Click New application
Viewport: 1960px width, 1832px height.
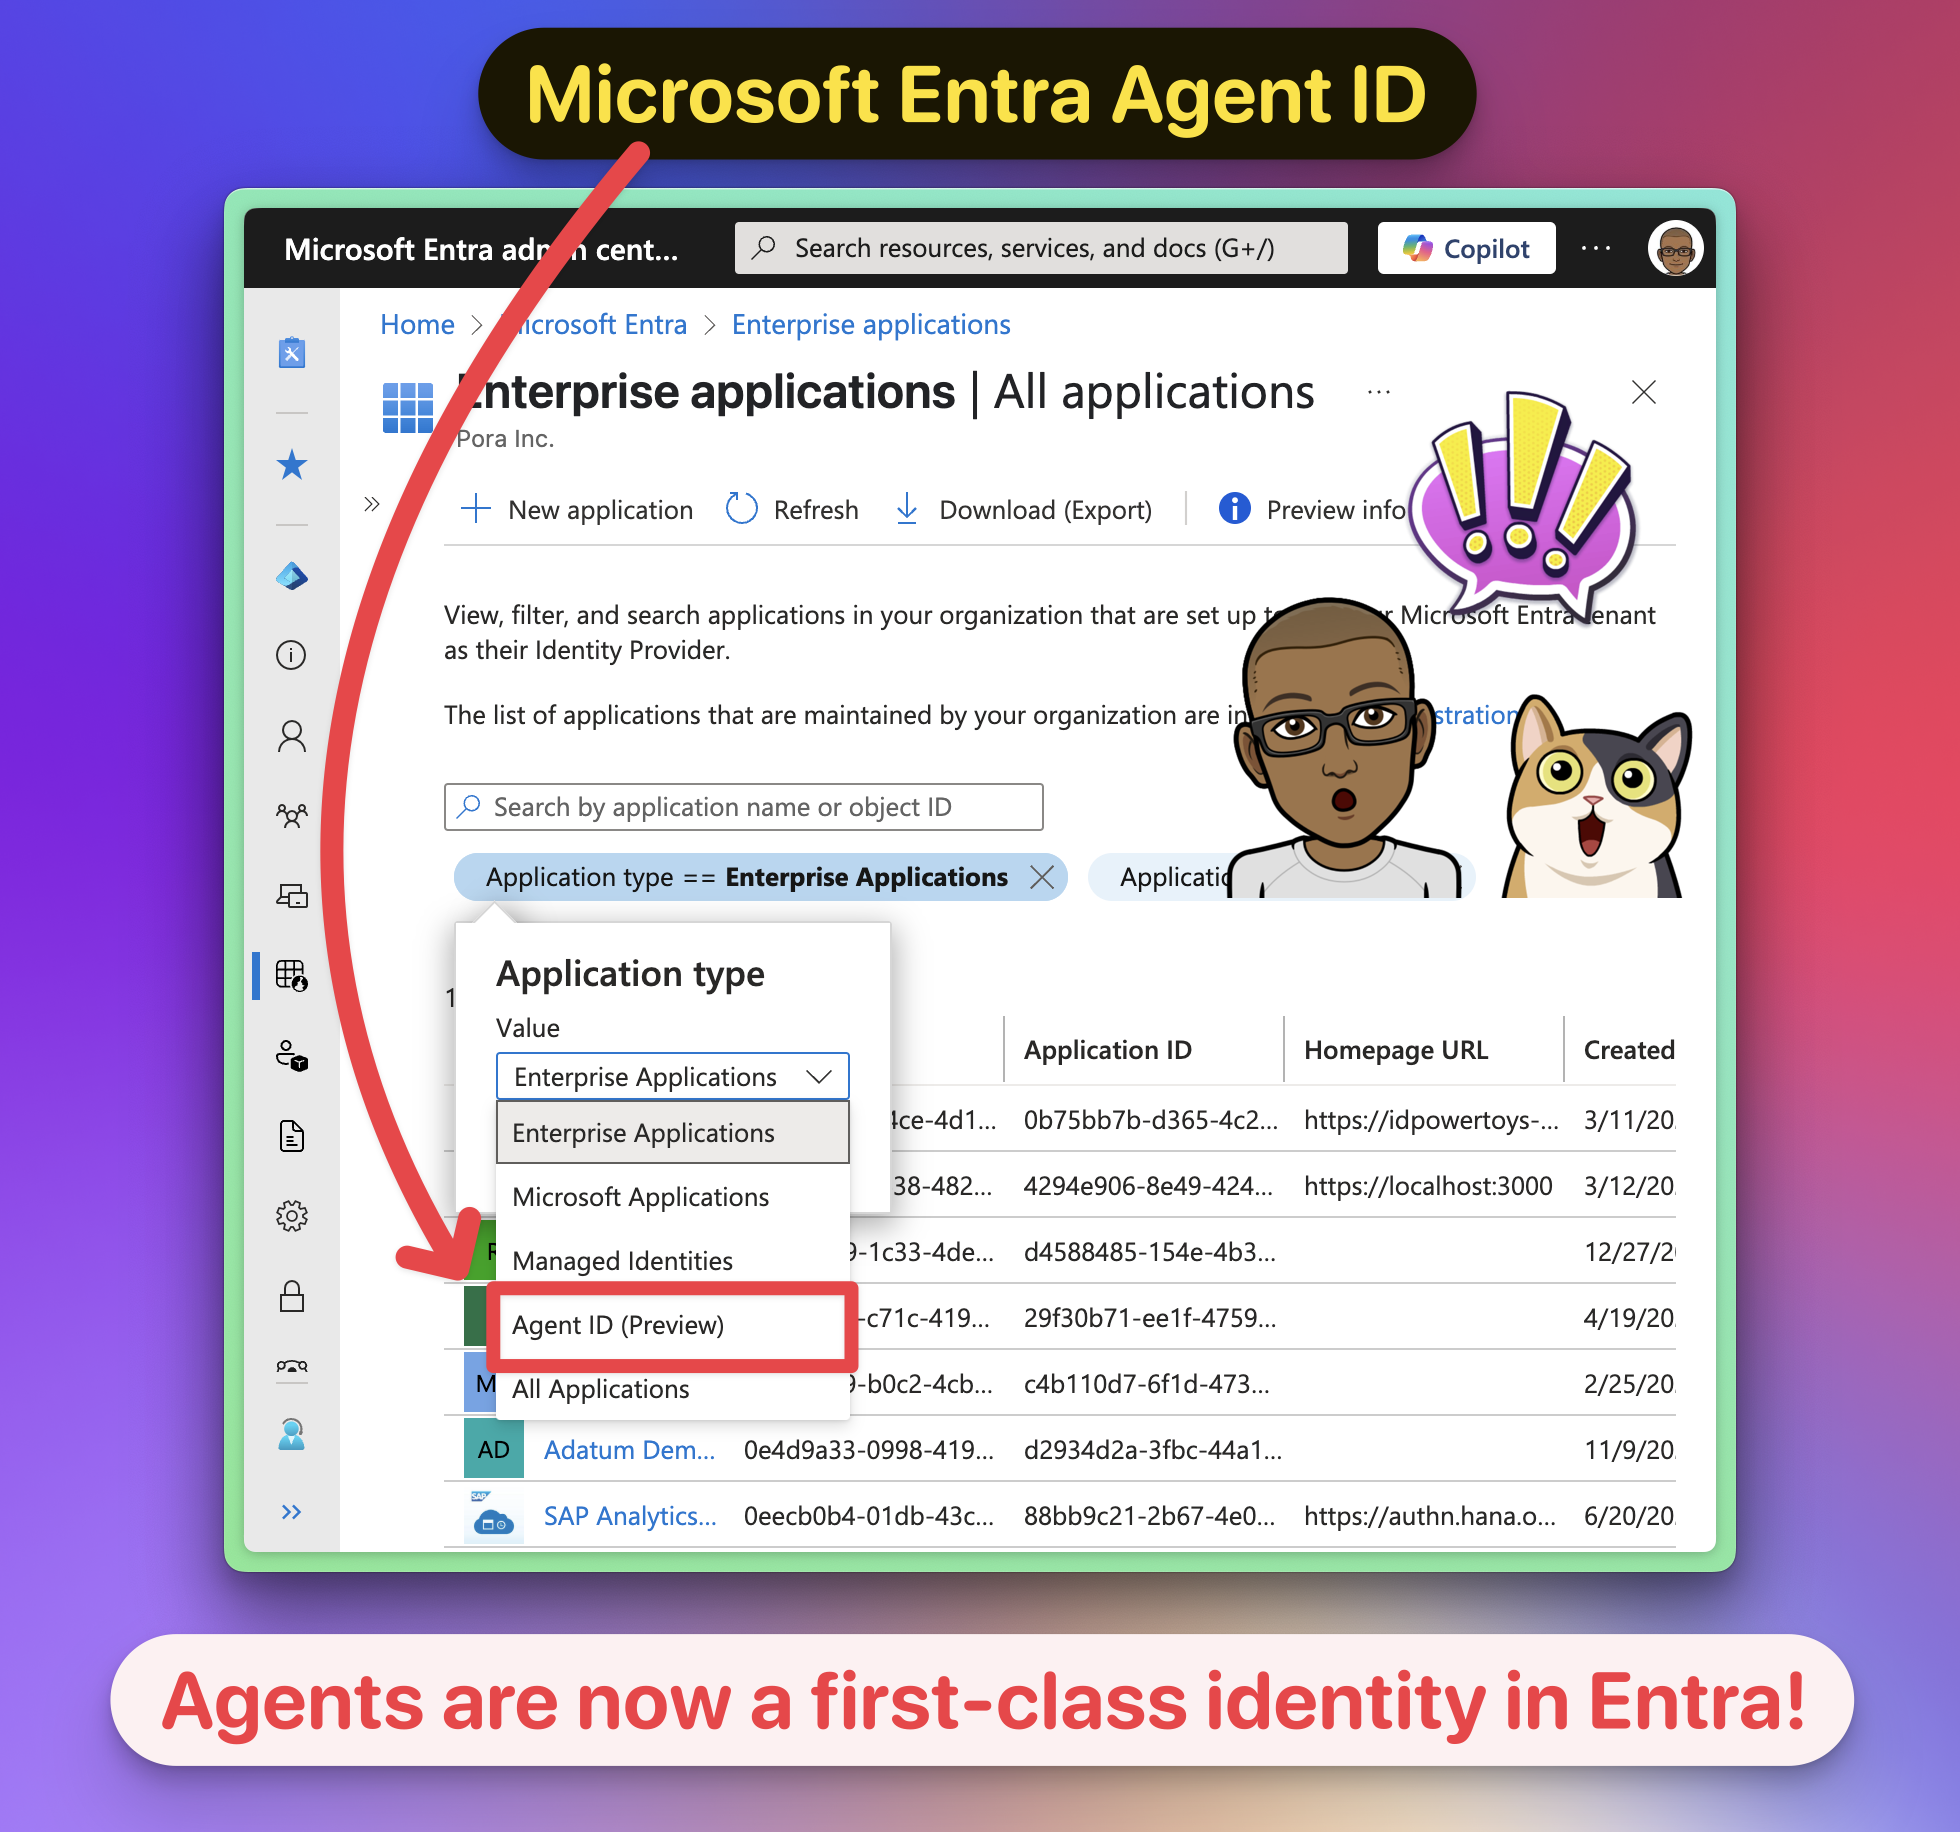[577, 509]
